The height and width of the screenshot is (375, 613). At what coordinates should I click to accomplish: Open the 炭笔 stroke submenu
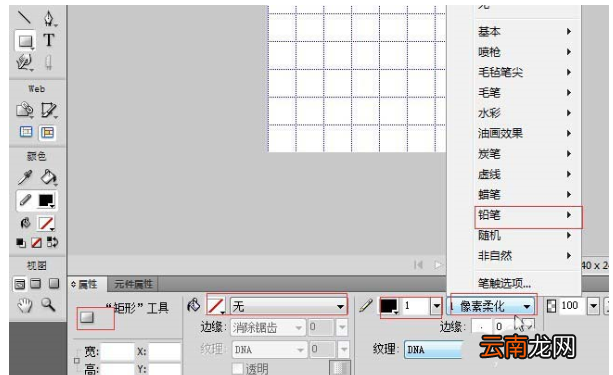[527, 154]
